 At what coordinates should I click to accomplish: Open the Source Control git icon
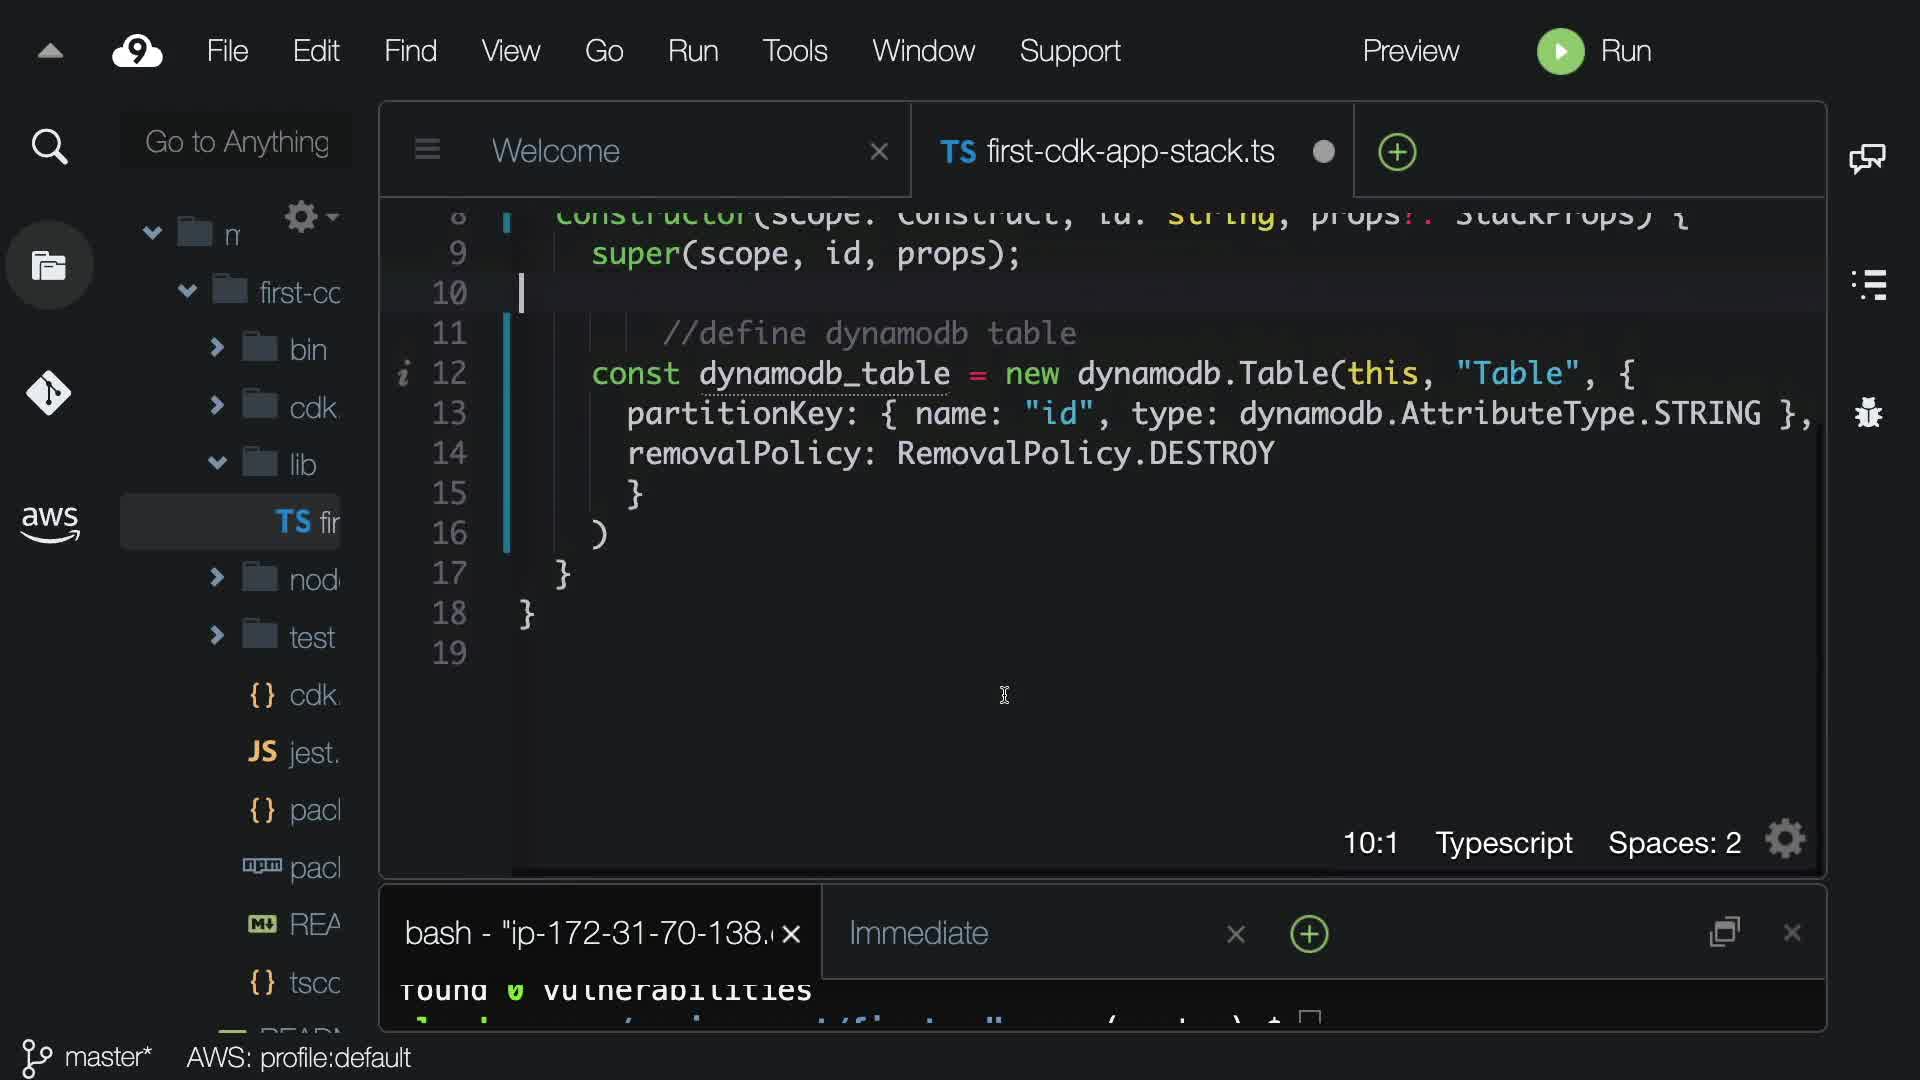tap(49, 393)
